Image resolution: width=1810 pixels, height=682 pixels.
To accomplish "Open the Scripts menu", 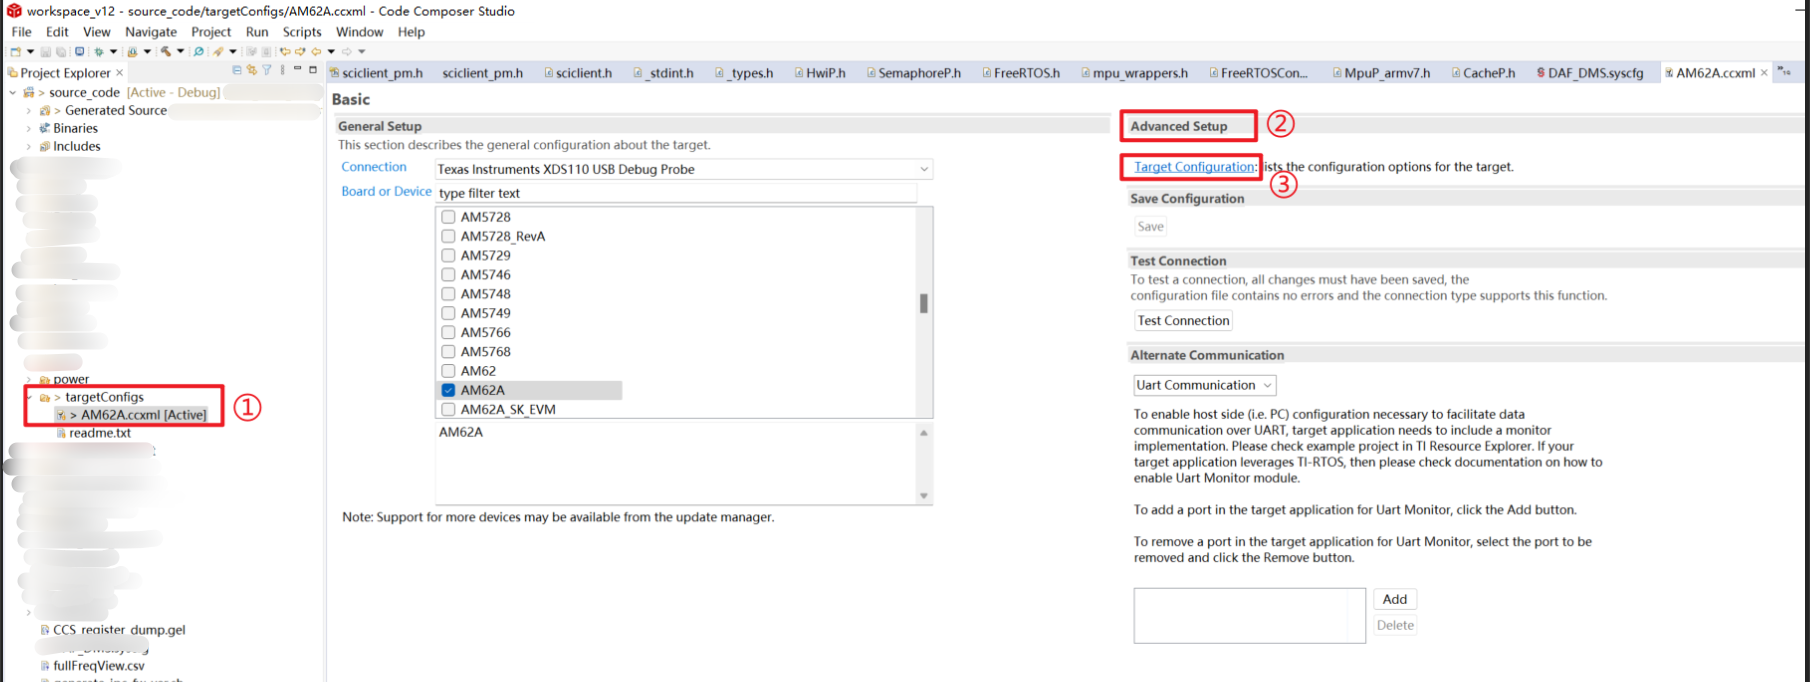I will point(302,32).
